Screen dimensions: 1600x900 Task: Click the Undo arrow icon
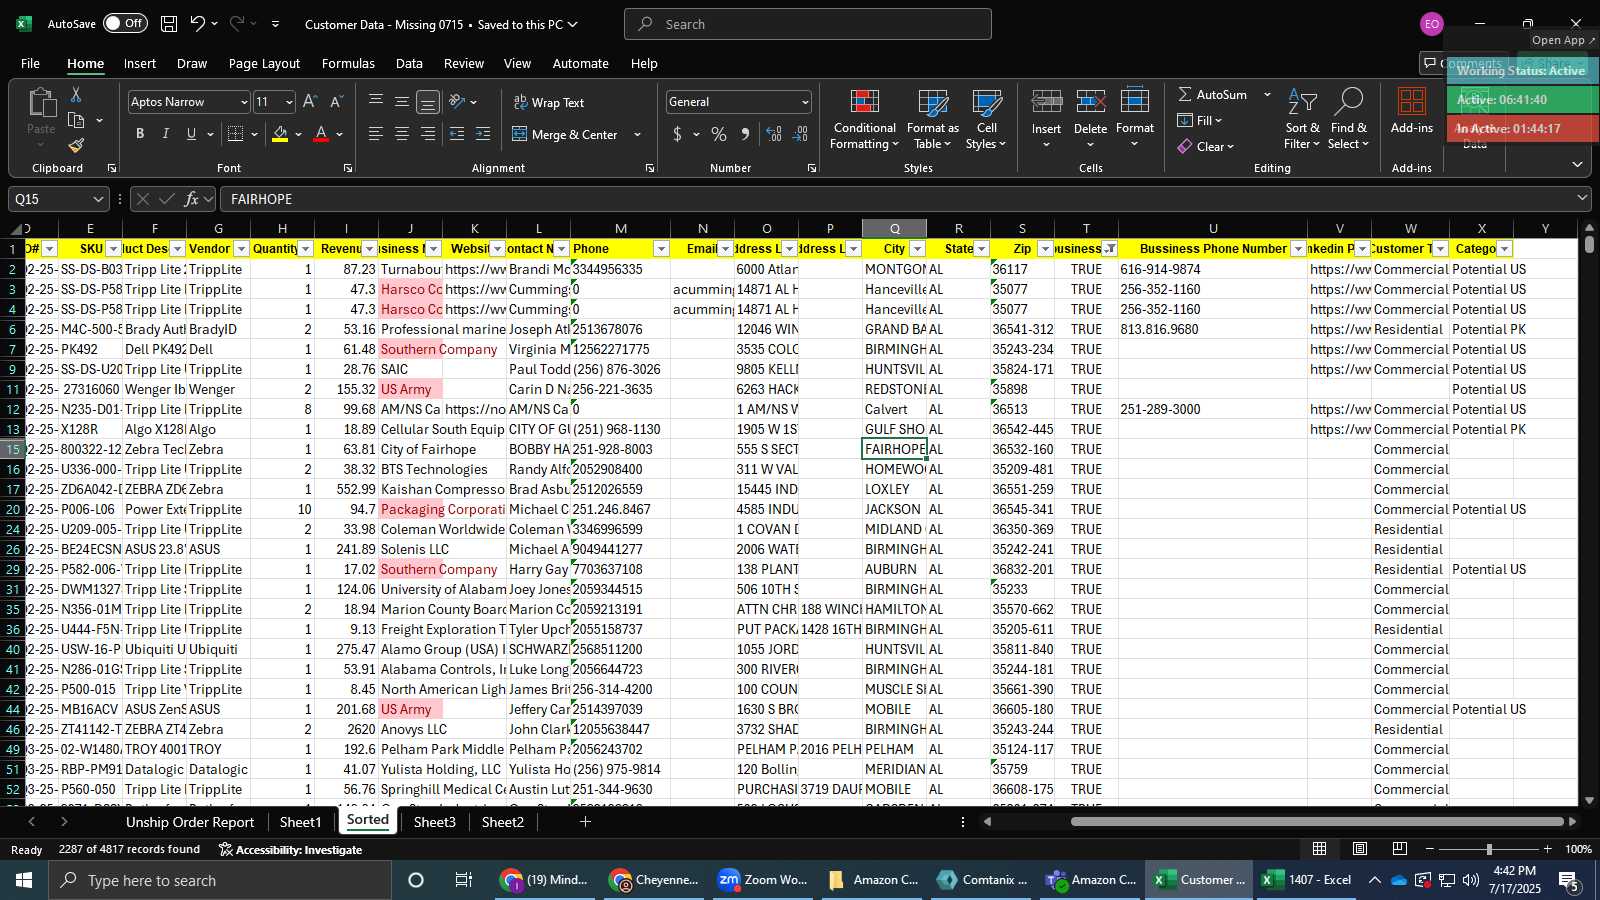coord(198,24)
